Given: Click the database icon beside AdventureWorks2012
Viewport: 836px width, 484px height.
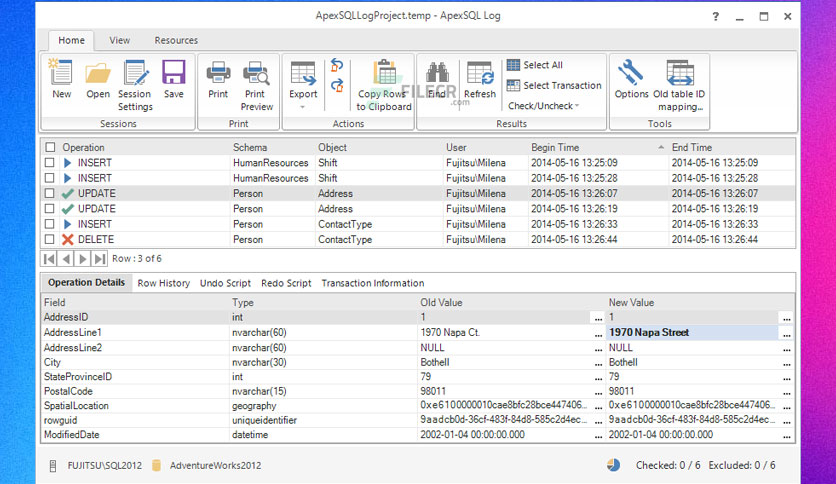Looking at the screenshot, I should (x=156, y=465).
